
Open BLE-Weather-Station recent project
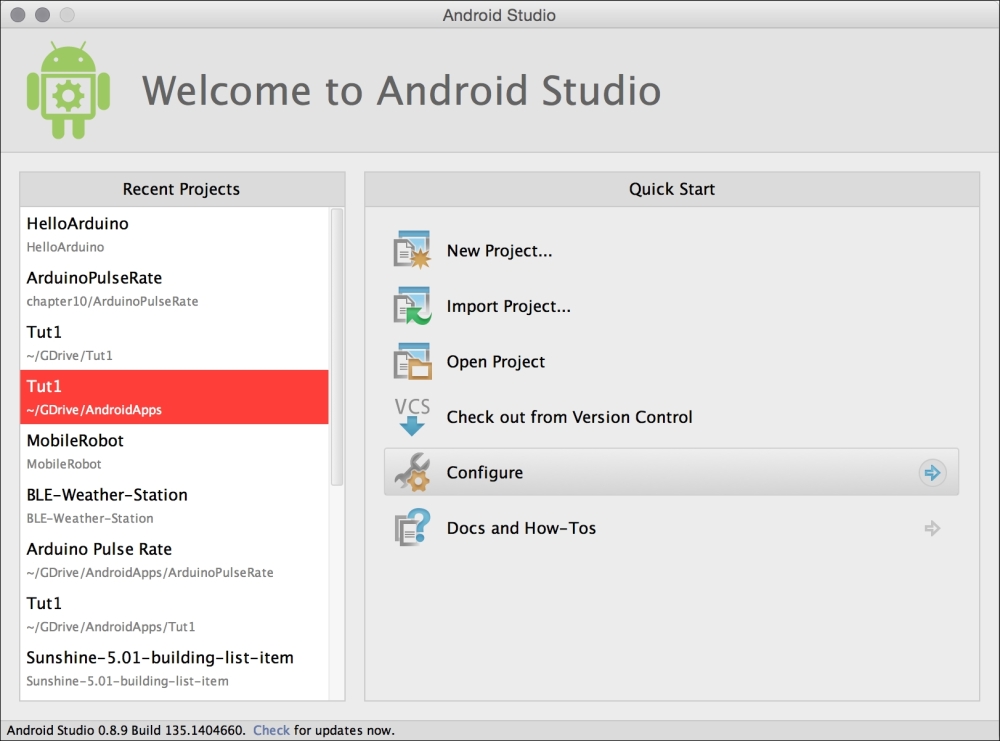click(x=174, y=505)
